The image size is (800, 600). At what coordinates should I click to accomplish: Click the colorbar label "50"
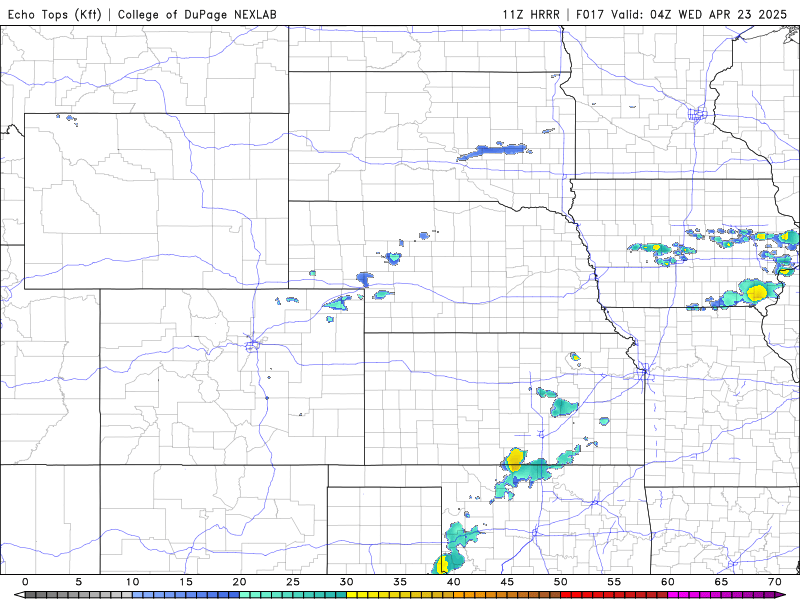pyautogui.click(x=561, y=582)
